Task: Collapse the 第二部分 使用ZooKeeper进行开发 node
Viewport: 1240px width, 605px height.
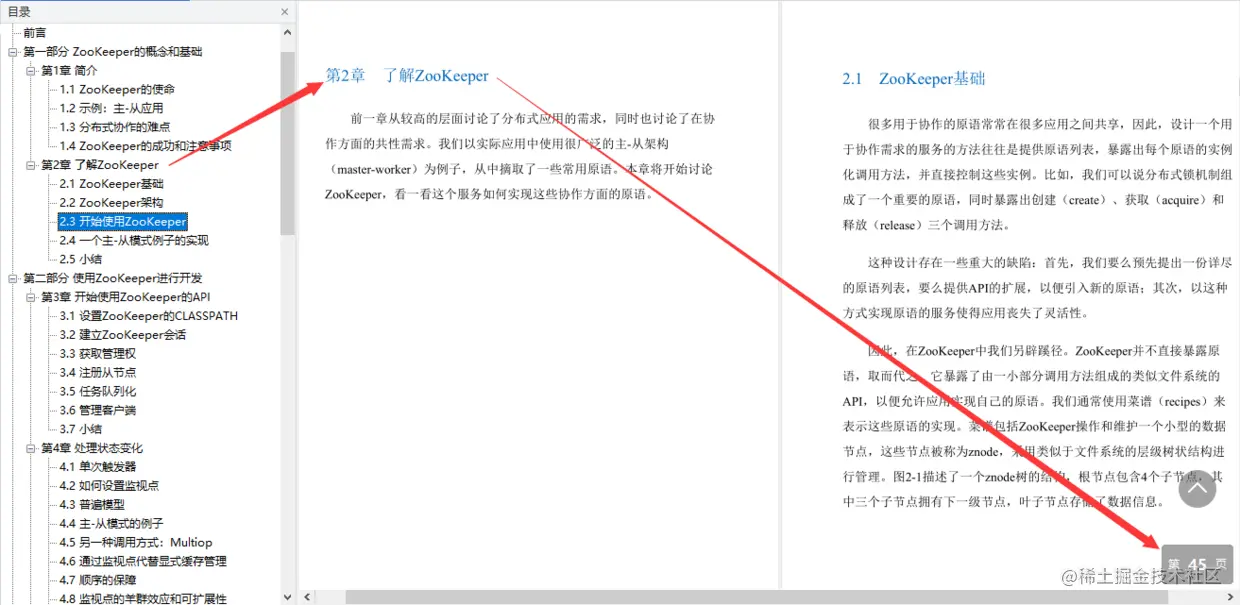Action: pos(13,278)
